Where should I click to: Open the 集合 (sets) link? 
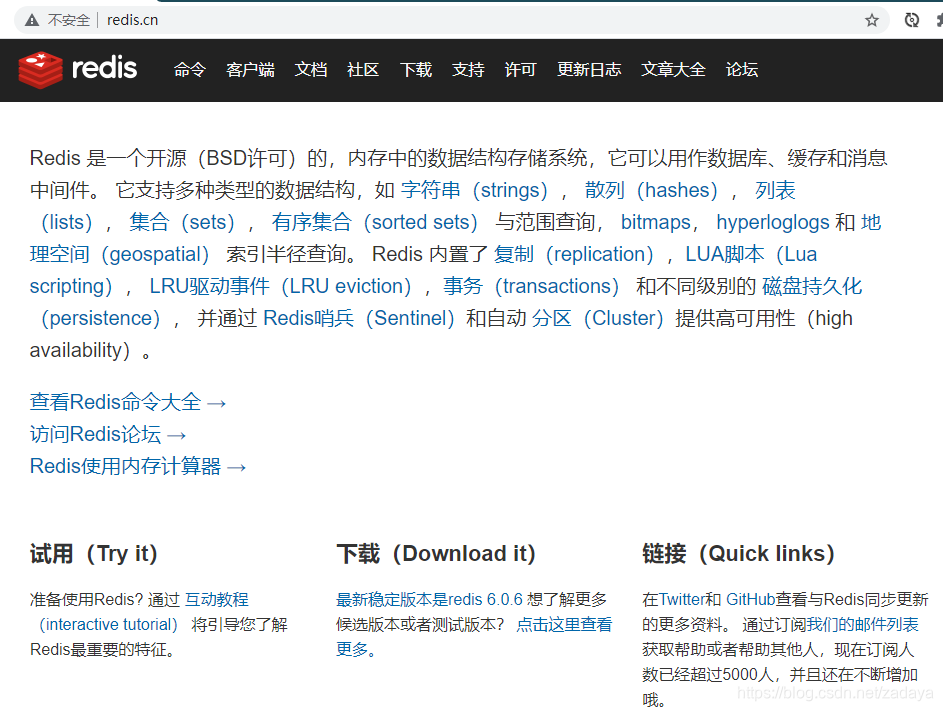[x=182, y=222]
